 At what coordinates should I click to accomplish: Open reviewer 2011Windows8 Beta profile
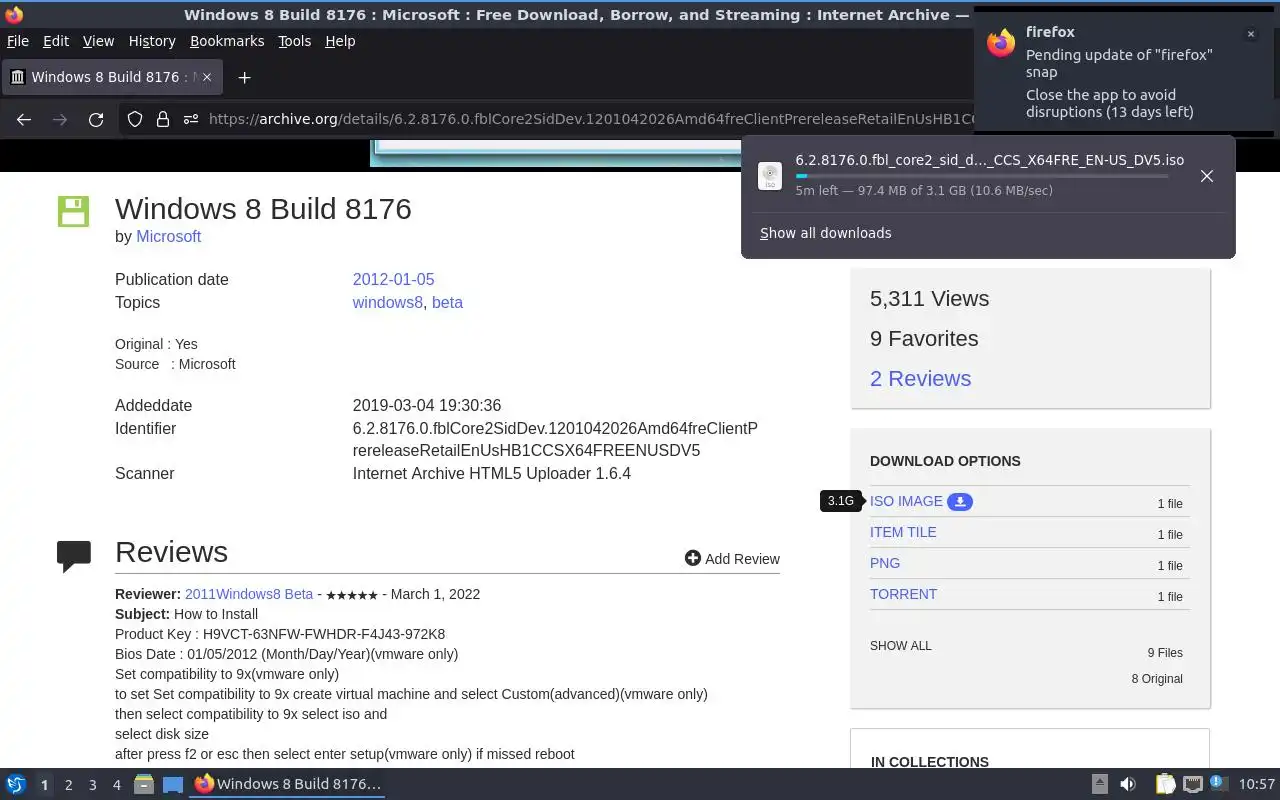(x=249, y=594)
